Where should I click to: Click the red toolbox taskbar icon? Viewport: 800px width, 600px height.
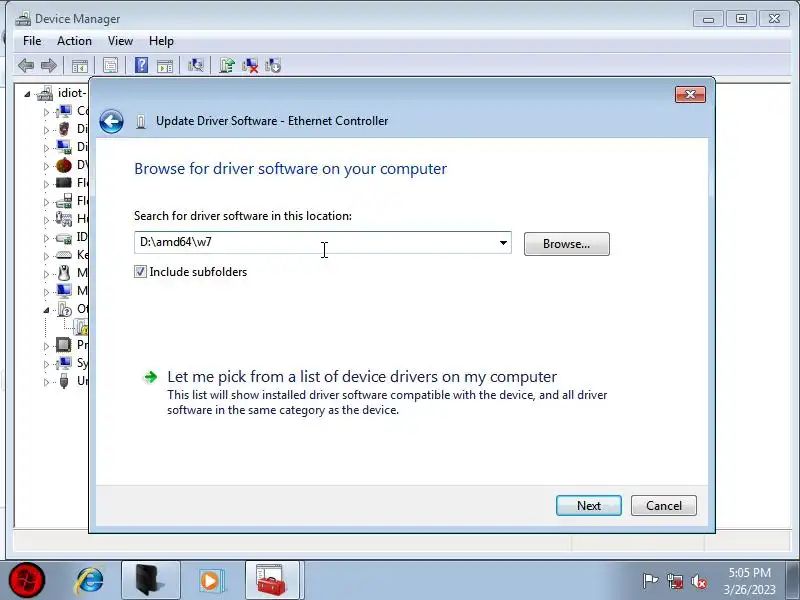tap(271, 581)
